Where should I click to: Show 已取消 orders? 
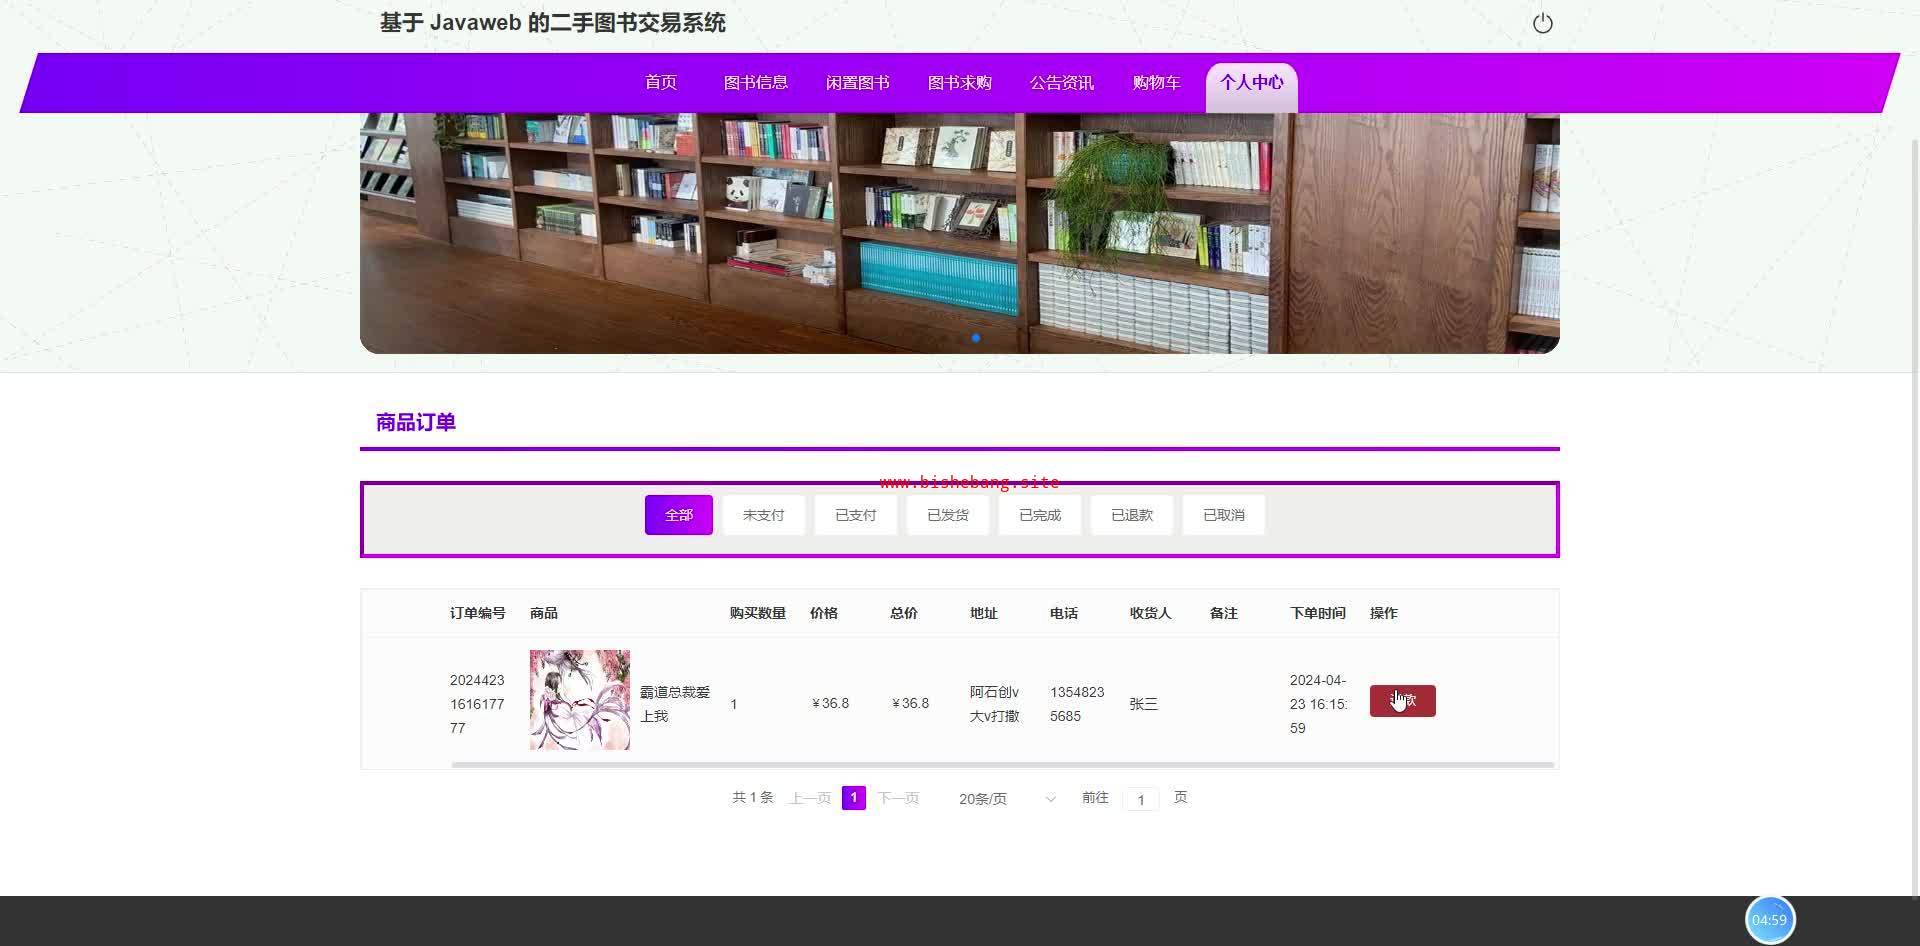pyautogui.click(x=1224, y=515)
